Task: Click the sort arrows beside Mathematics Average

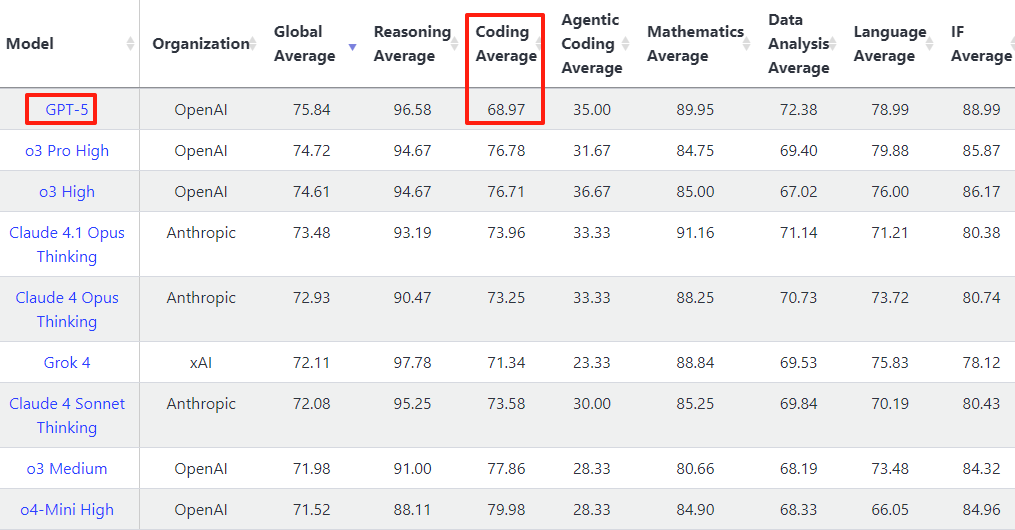Action: (x=751, y=44)
